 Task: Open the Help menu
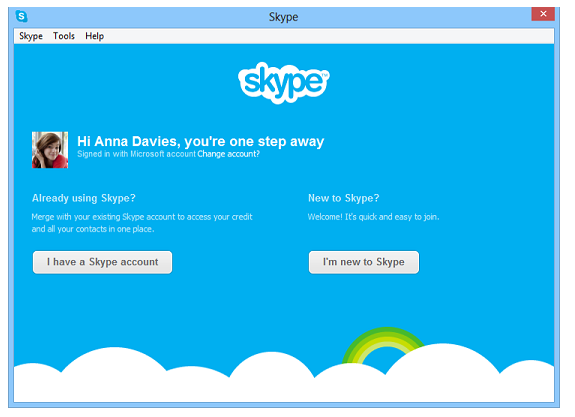(95, 36)
